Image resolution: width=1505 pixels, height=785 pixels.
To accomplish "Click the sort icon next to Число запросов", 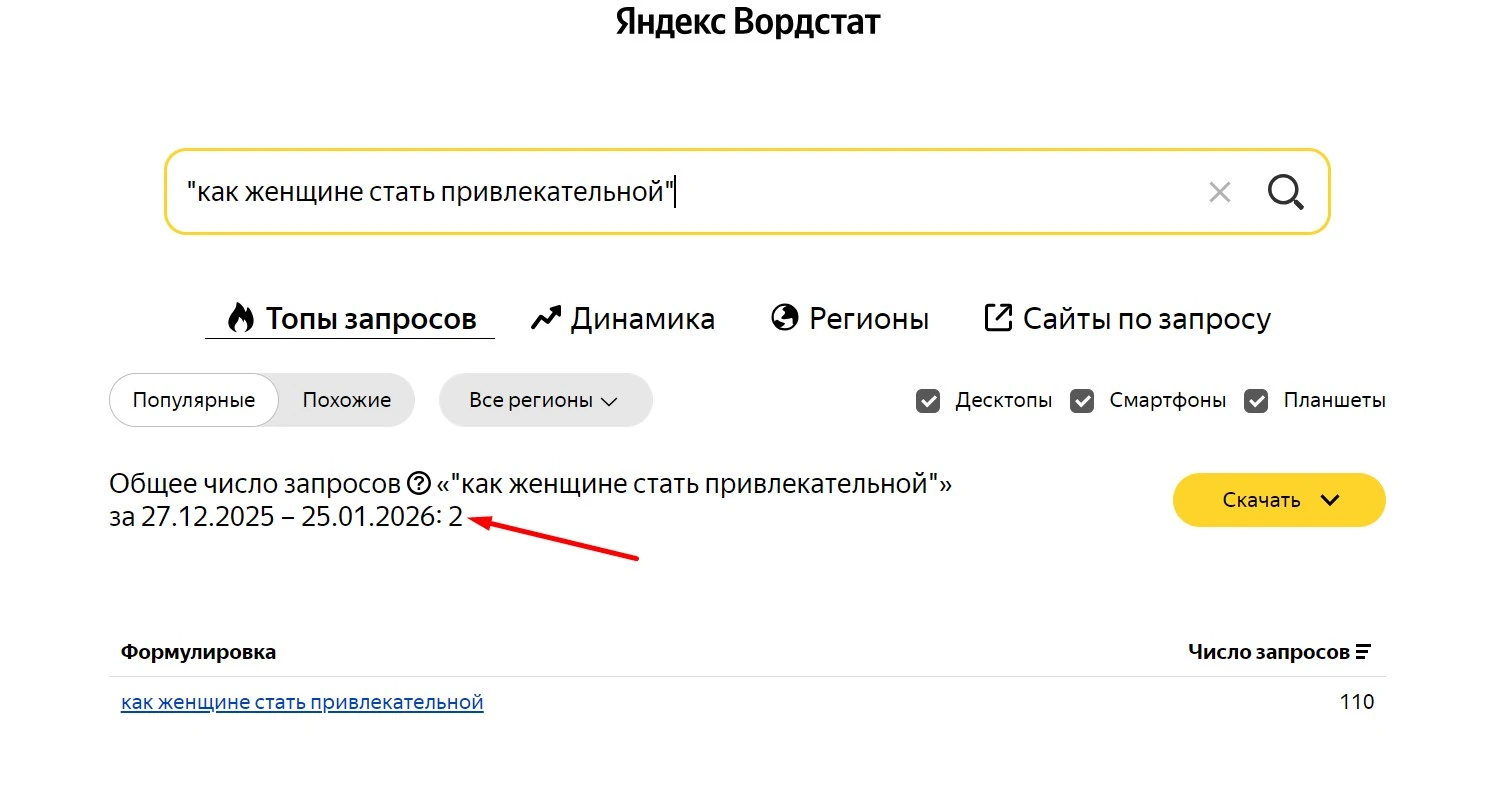I will (1363, 650).
